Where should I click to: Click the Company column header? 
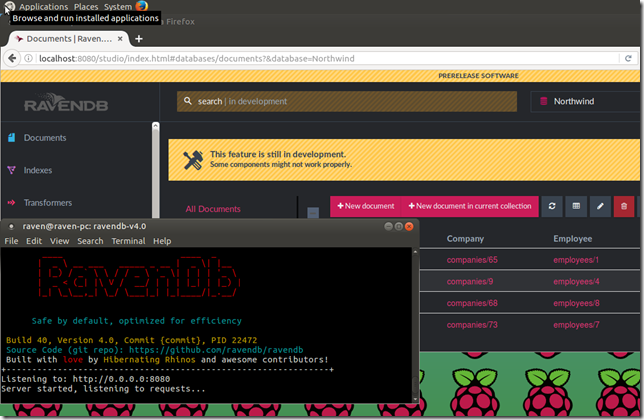(465, 239)
